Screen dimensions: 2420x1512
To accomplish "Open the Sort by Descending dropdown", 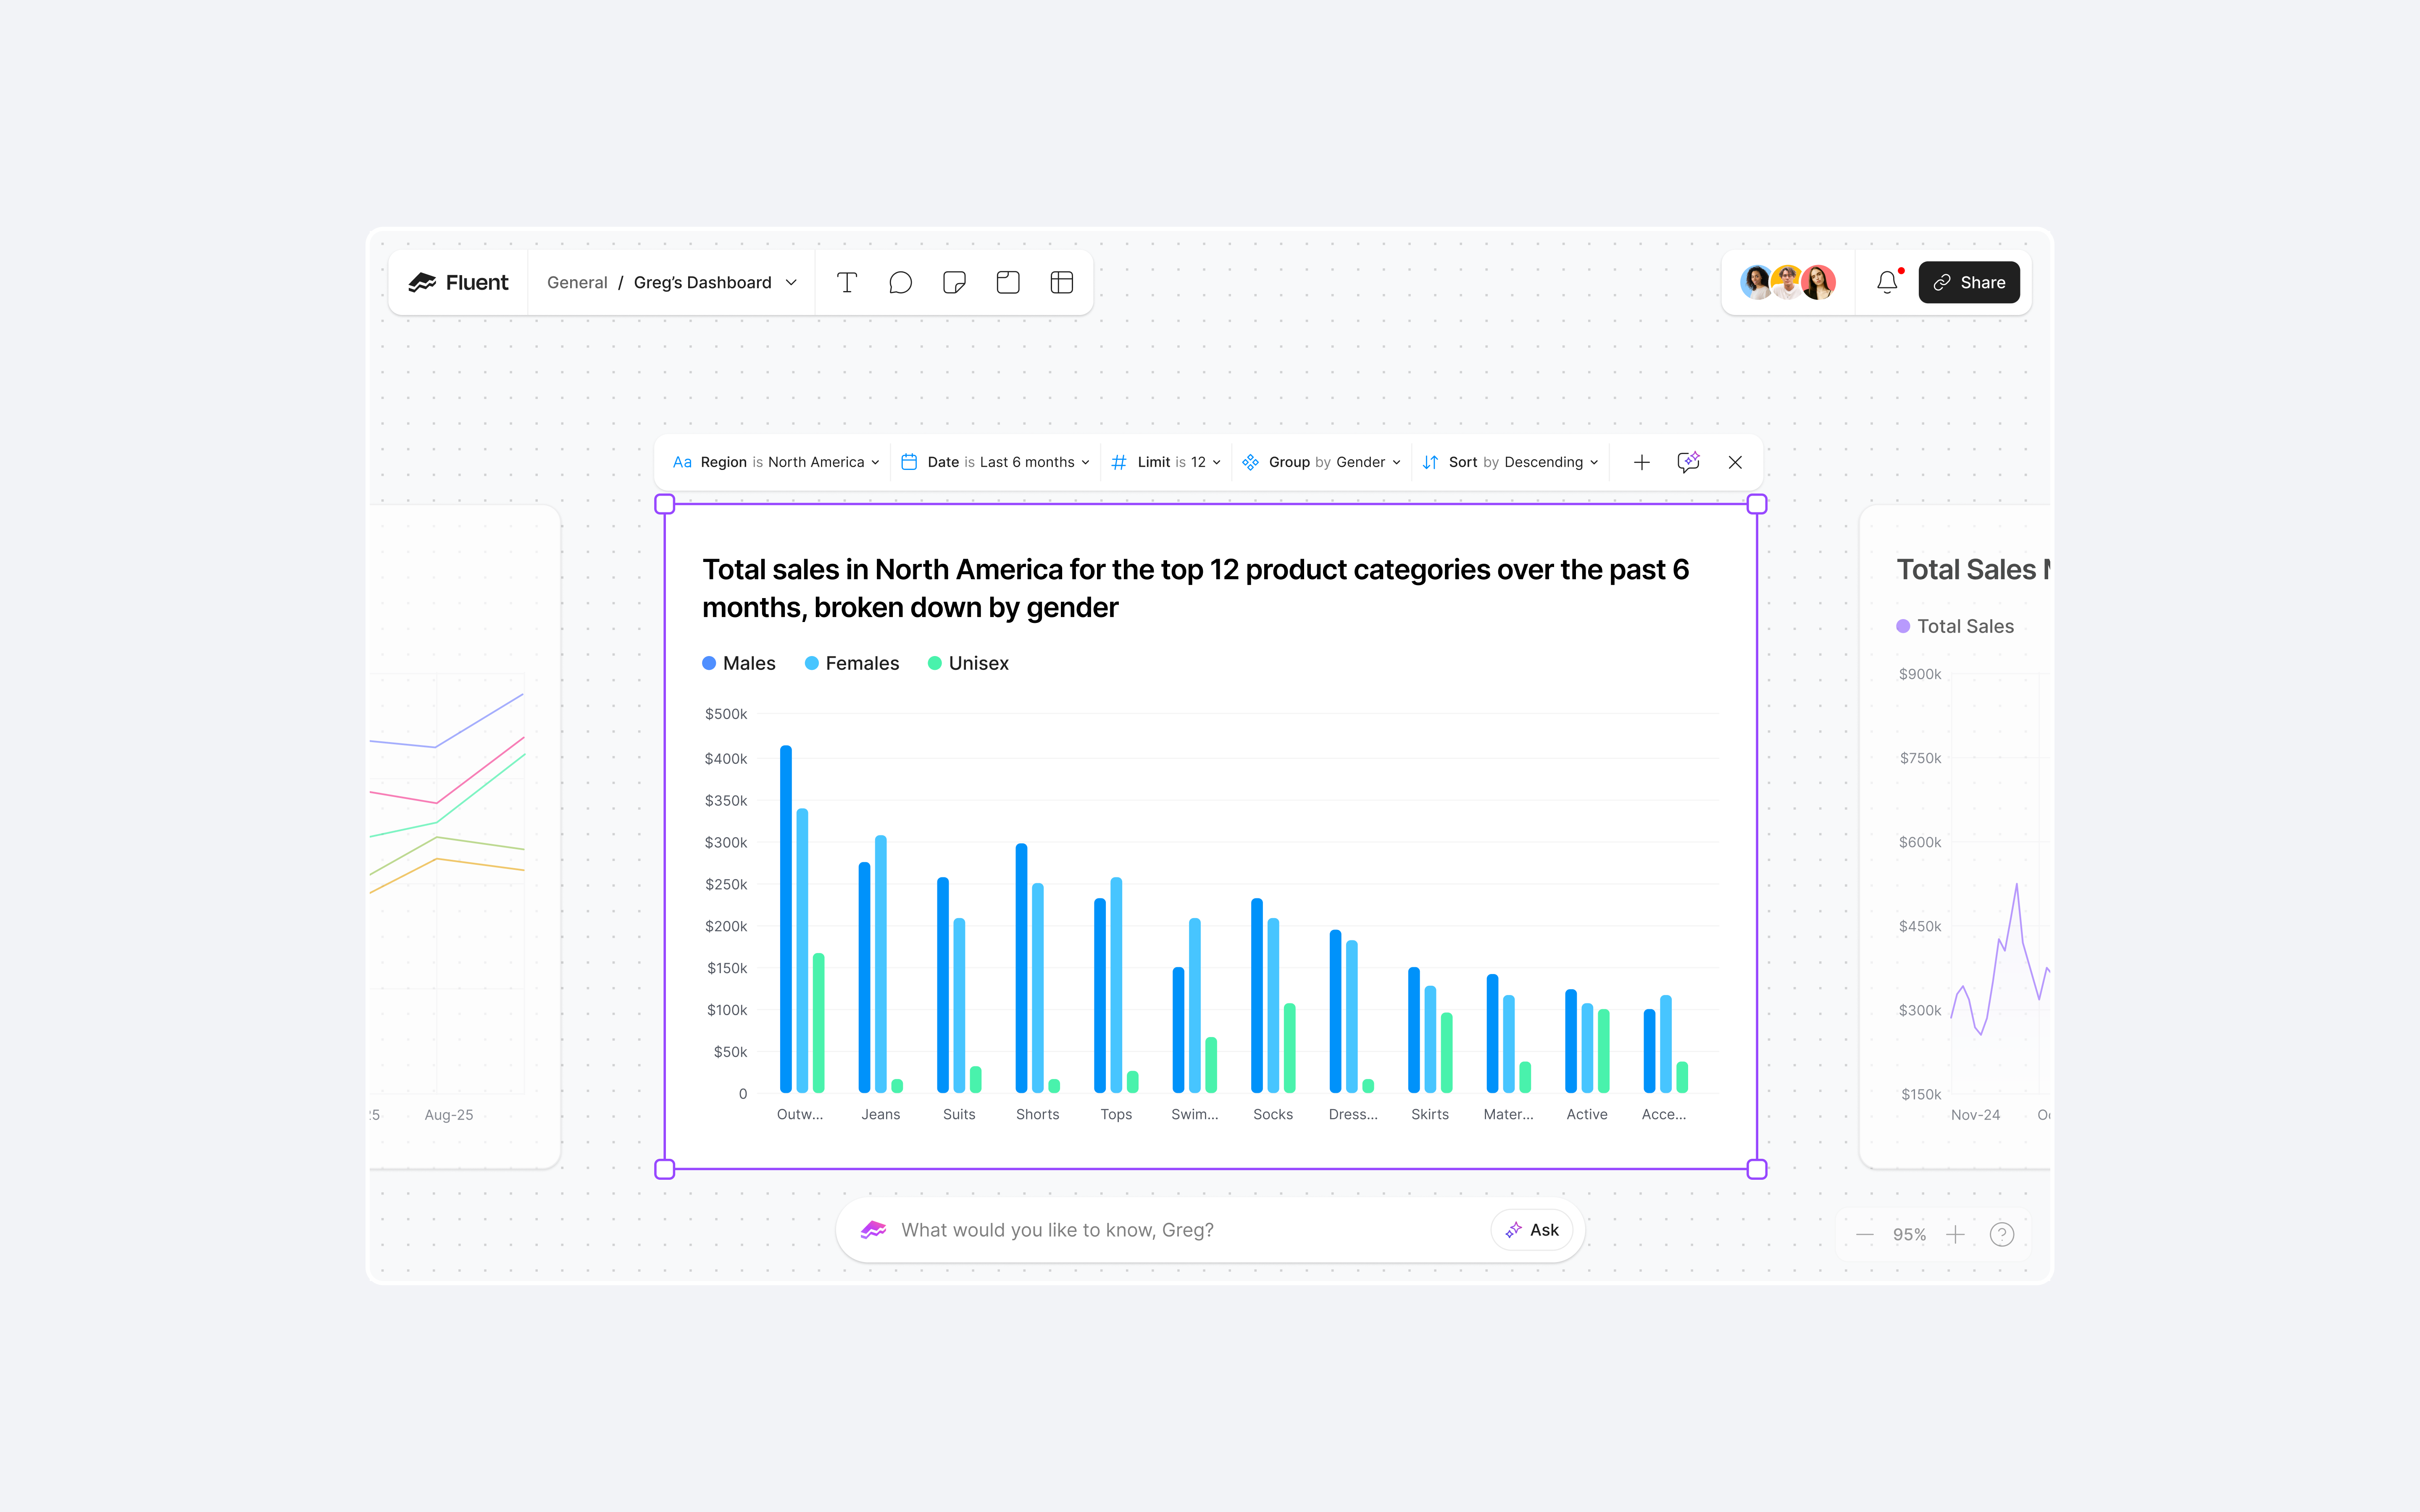I will pos(1510,462).
